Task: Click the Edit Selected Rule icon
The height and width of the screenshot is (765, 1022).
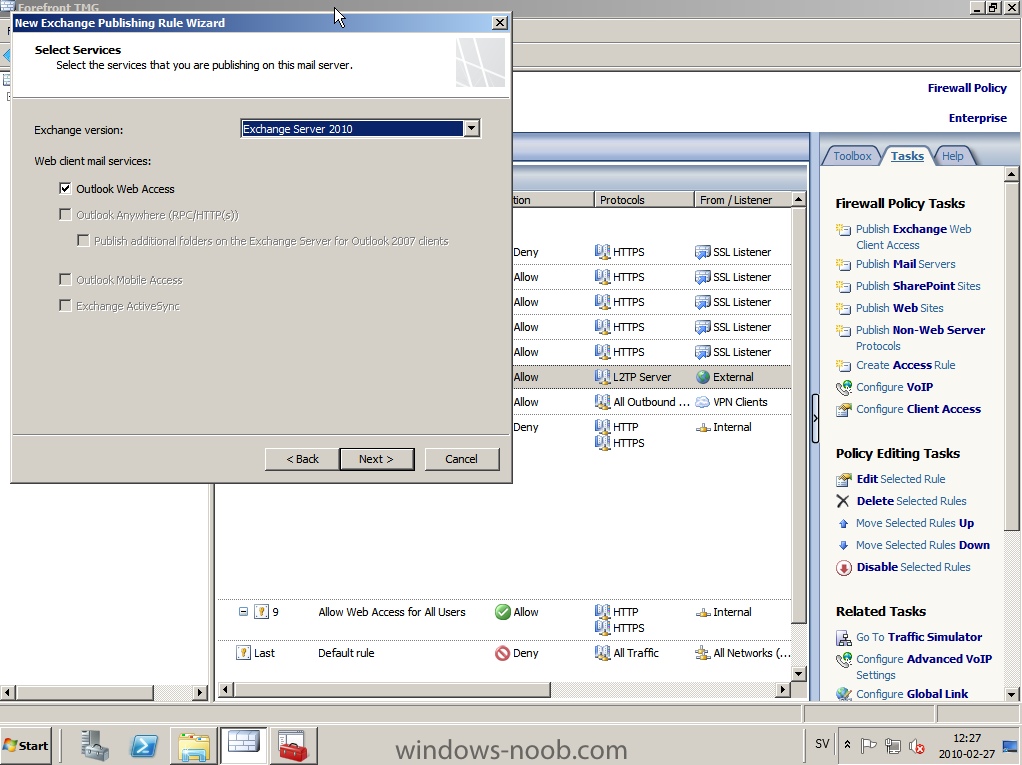Action: coord(844,480)
